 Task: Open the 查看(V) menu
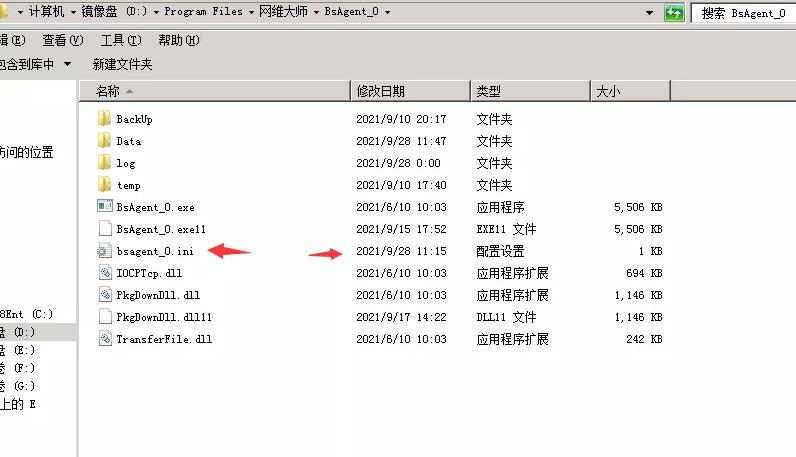(63, 40)
